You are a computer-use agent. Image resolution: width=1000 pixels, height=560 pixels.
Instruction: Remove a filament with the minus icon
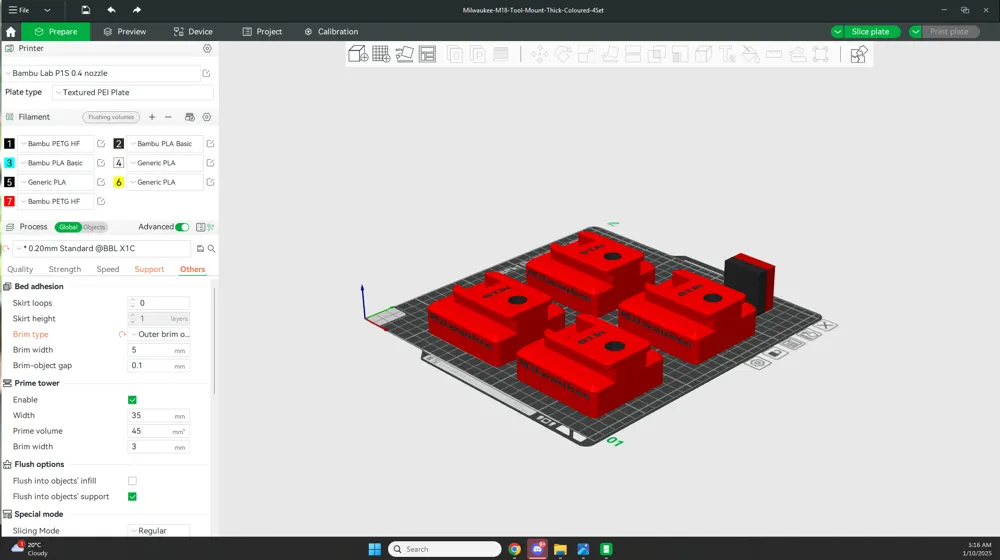click(x=168, y=117)
